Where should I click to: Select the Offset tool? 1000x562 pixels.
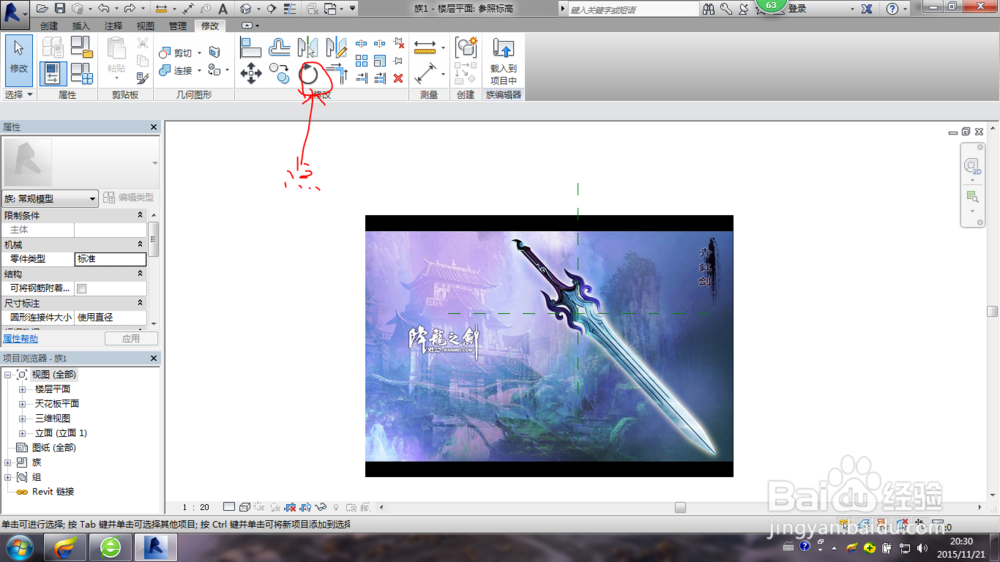point(279,47)
